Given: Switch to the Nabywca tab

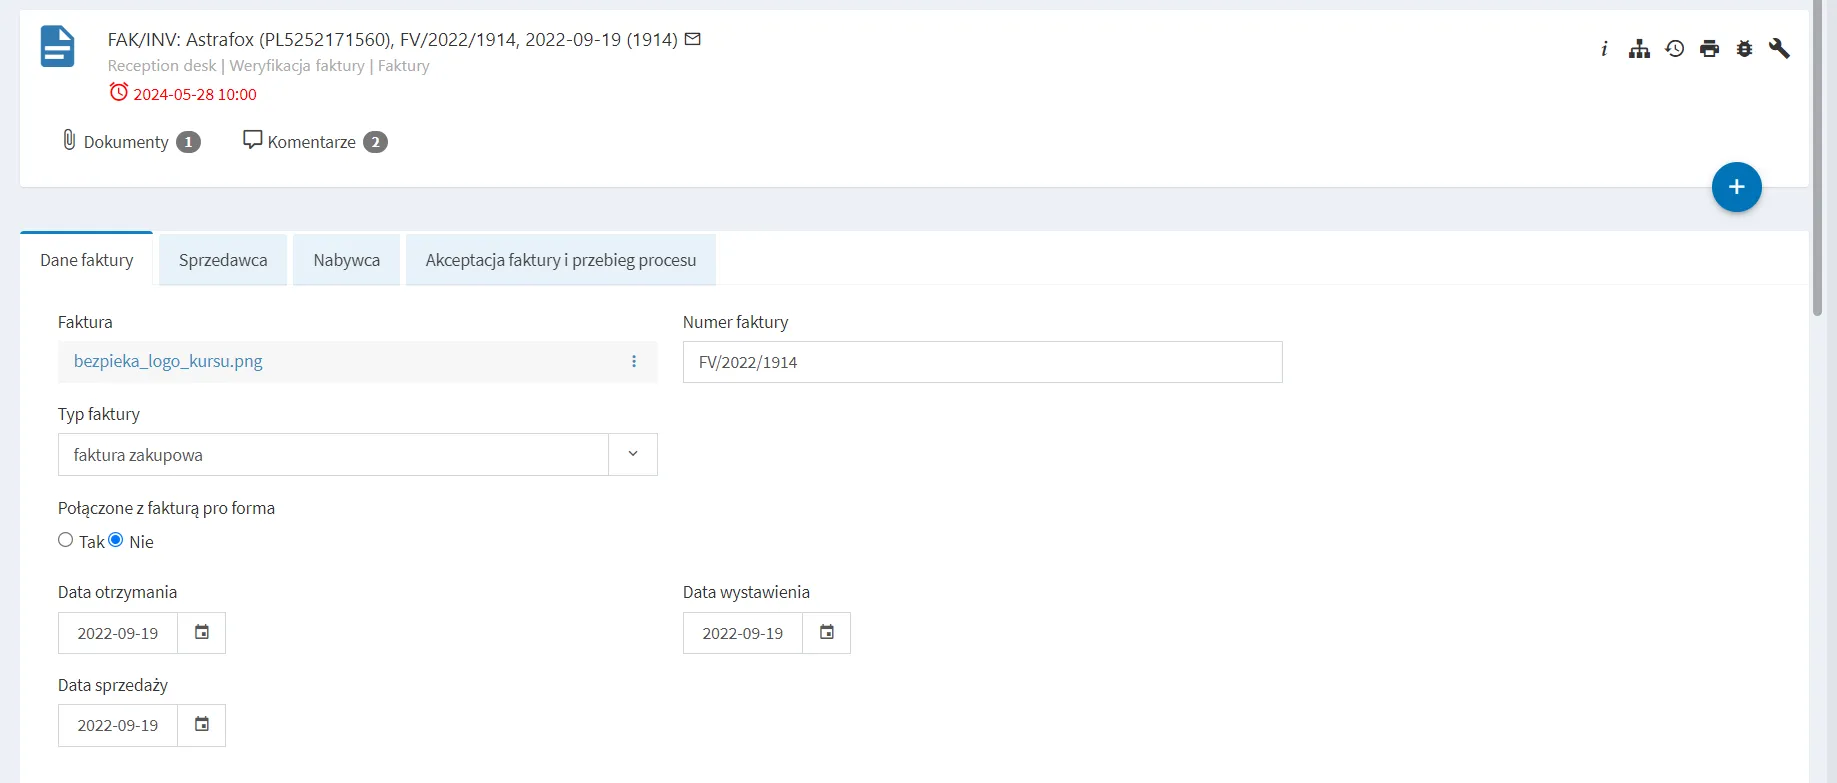Looking at the screenshot, I should pyautogui.click(x=347, y=260).
